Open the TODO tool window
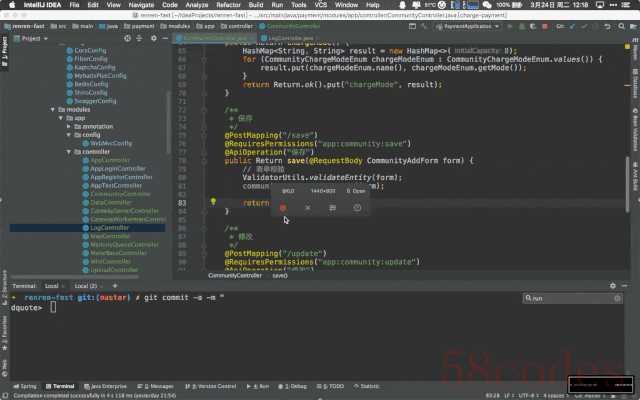Viewport: 640px width, 400px height. coord(333,386)
